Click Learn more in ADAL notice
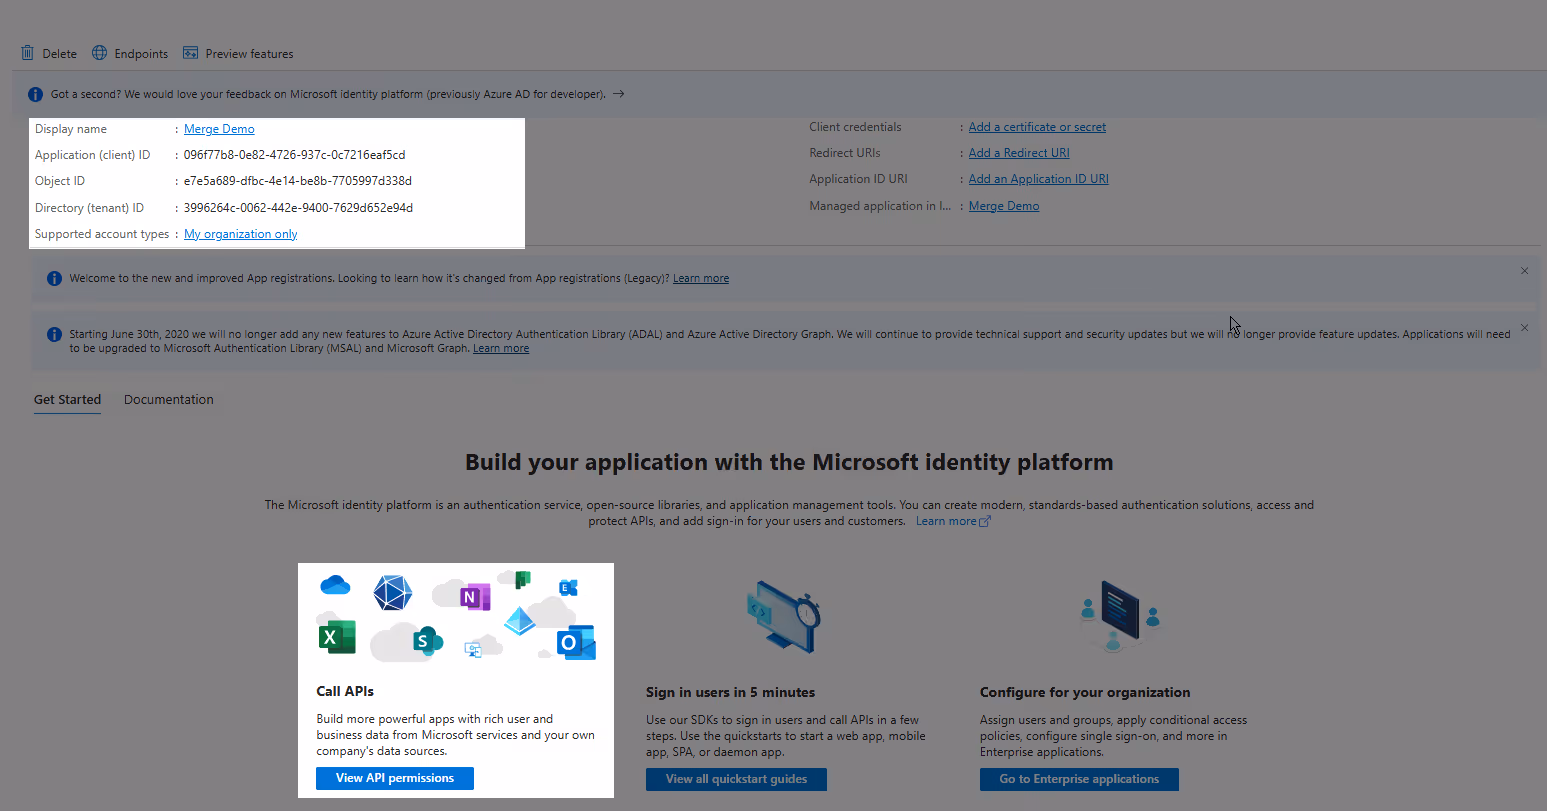Screen dimensions: 1547x812 coord(501,348)
